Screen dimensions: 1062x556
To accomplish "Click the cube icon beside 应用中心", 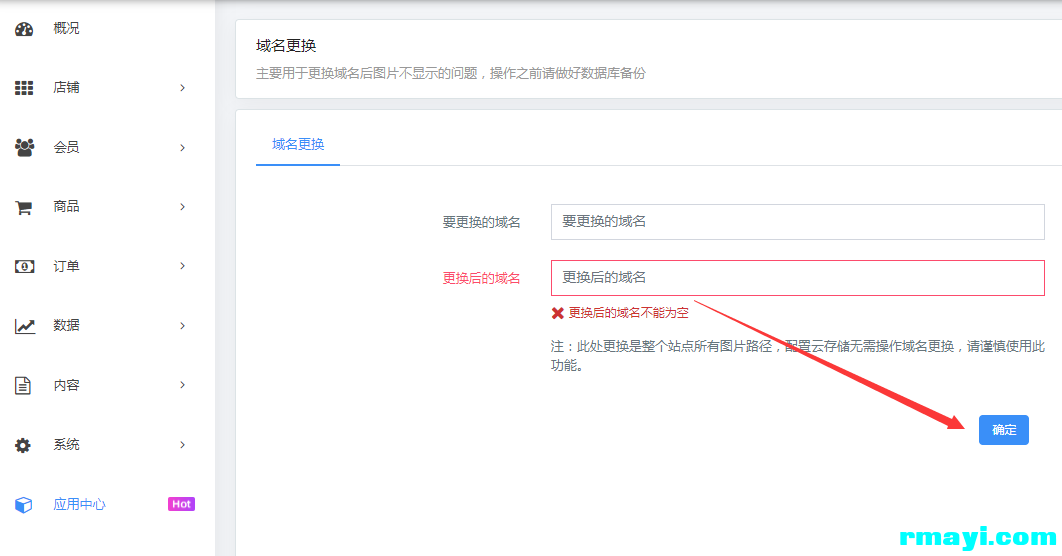I will click(24, 505).
